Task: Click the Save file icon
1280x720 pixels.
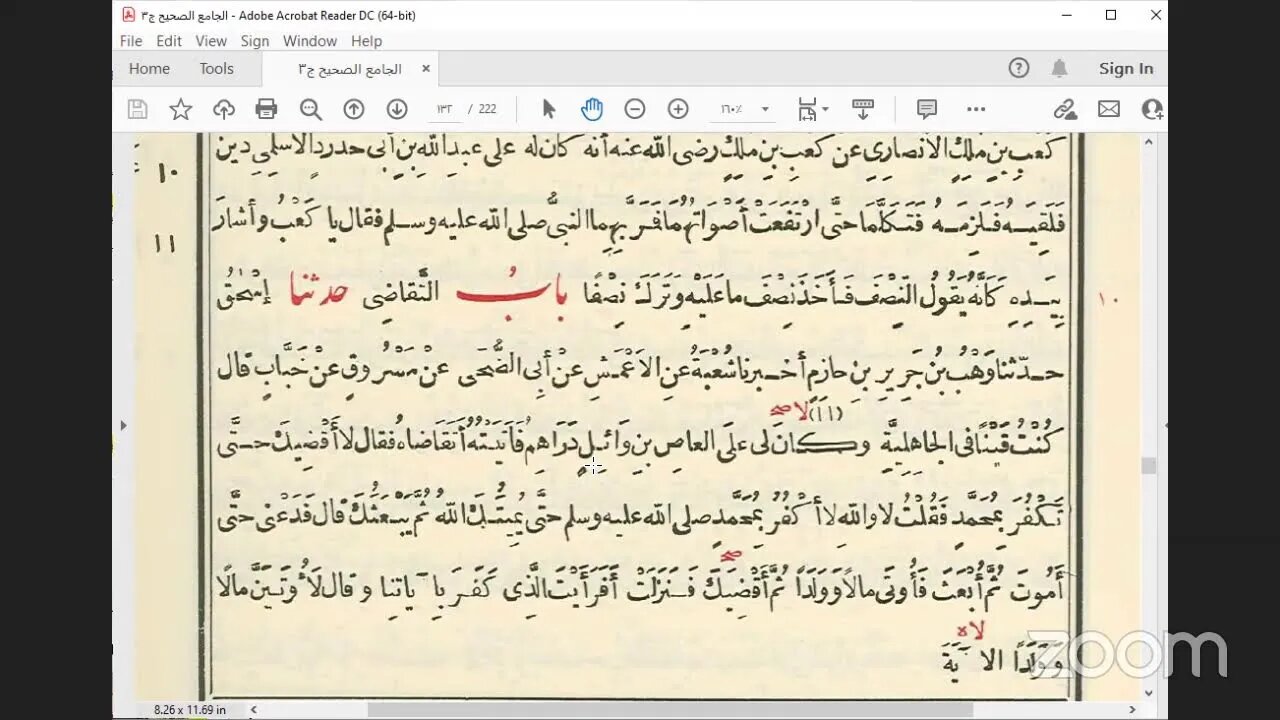Action: click(138, 109)
